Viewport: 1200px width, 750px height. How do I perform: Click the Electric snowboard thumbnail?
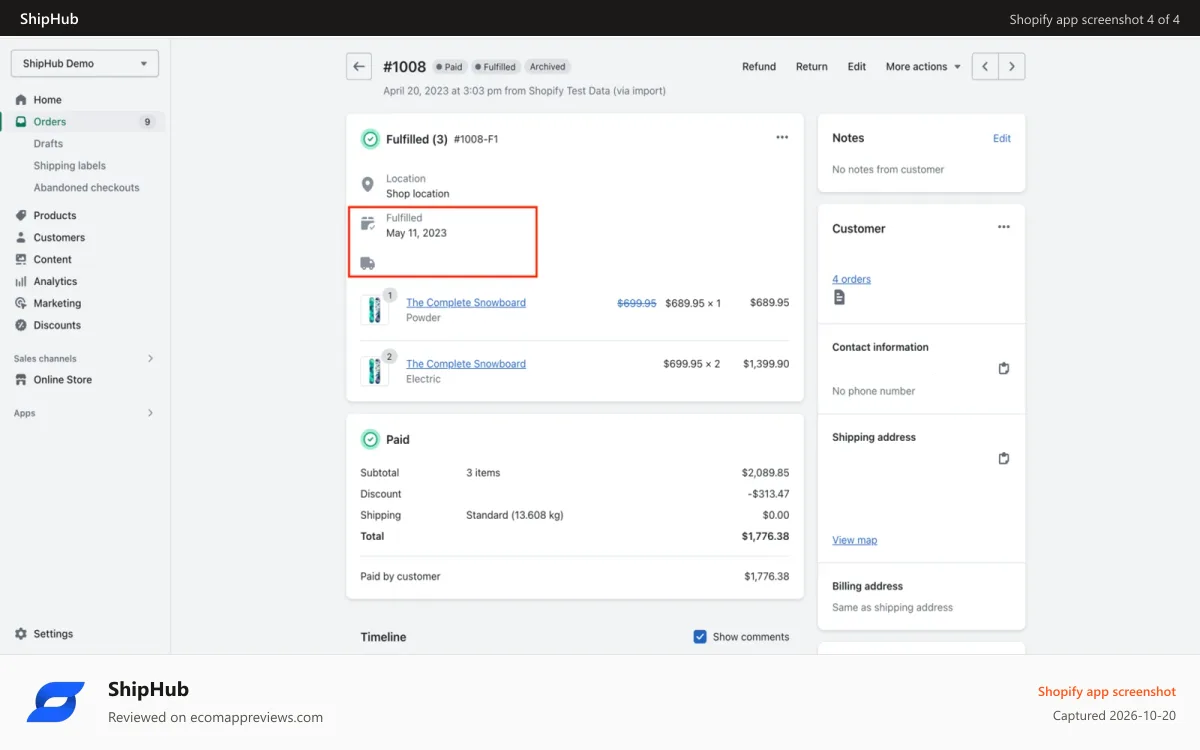point(374,371)
